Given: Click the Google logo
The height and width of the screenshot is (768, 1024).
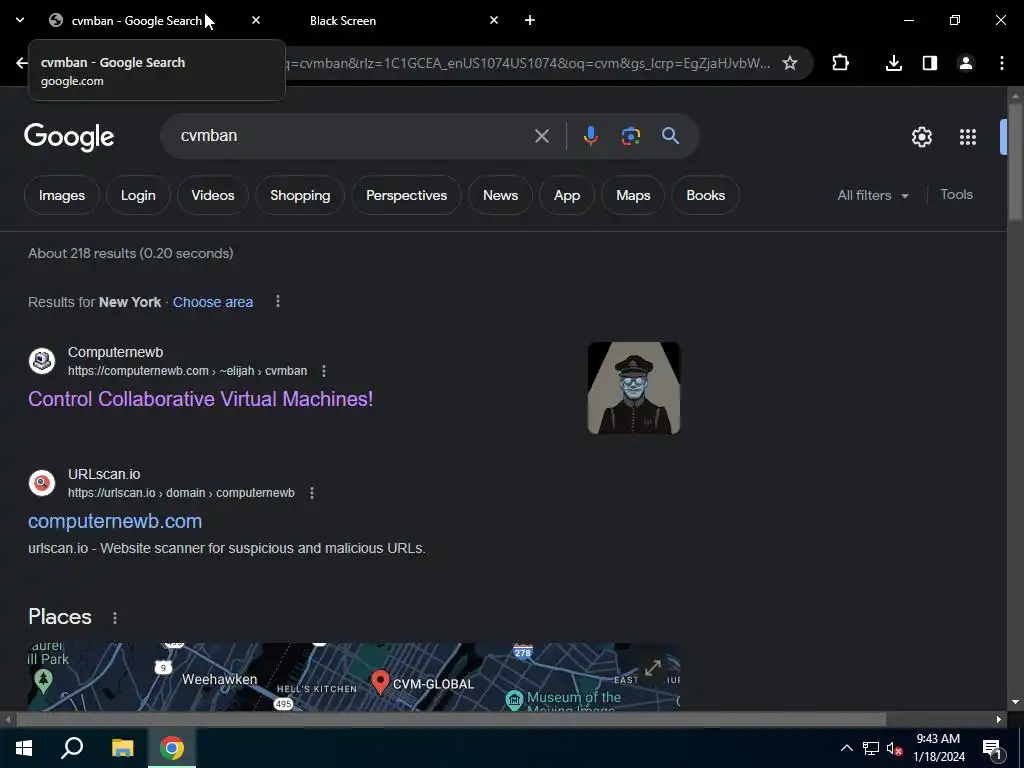Looking at the screenshot, I should tap(69, 137).
